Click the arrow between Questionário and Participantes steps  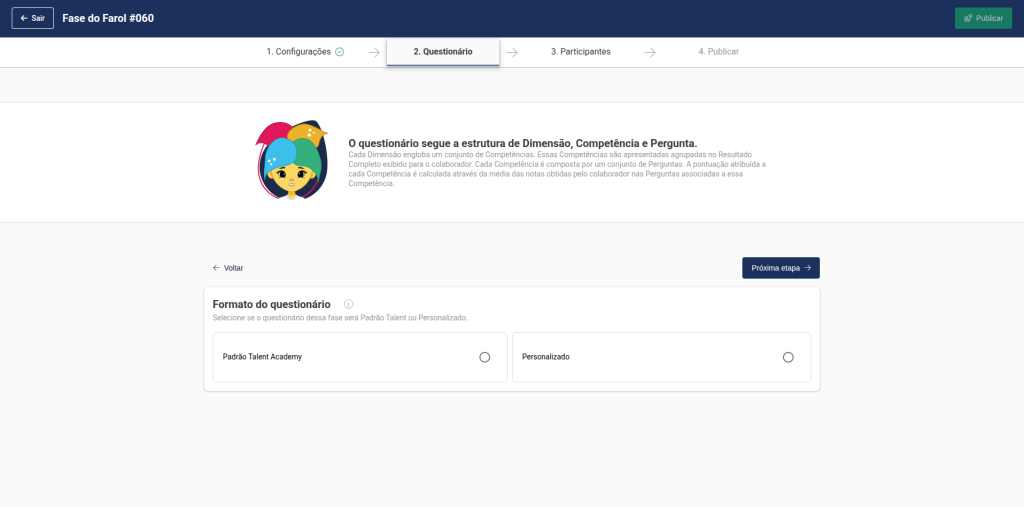click(x=511, y=52)
